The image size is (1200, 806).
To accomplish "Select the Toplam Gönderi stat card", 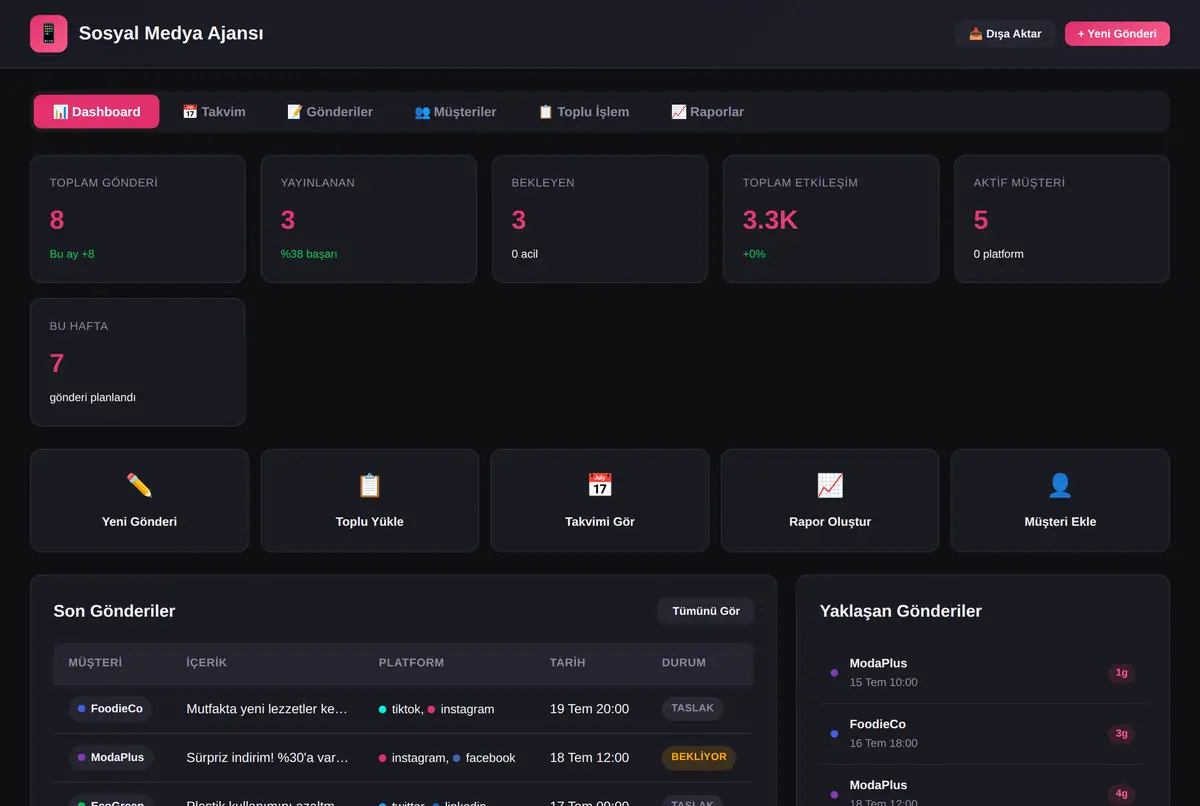I will click(x=138, y=219).
